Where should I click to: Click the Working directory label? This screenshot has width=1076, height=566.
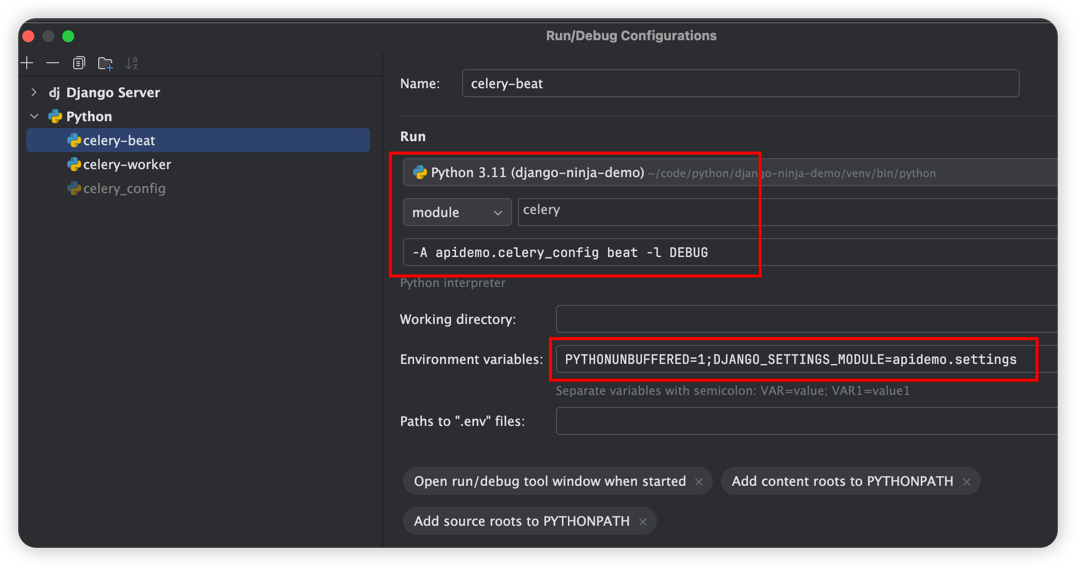tap(458, 319)
